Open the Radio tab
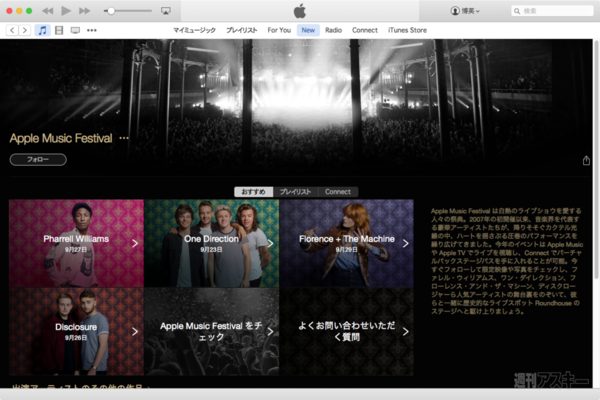Screen dimensions: 600x400 tap(333, 30)
